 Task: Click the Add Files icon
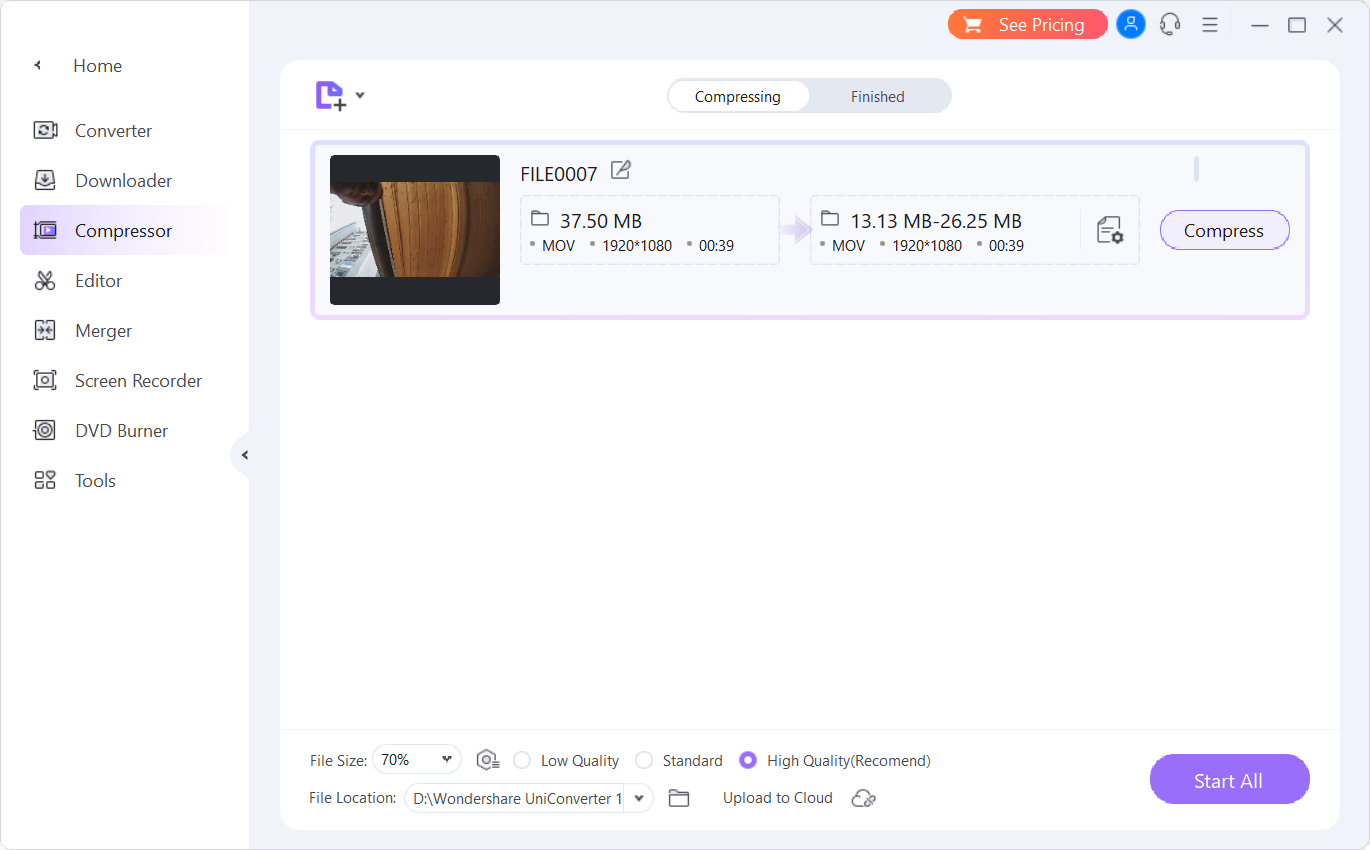point(331,96)
